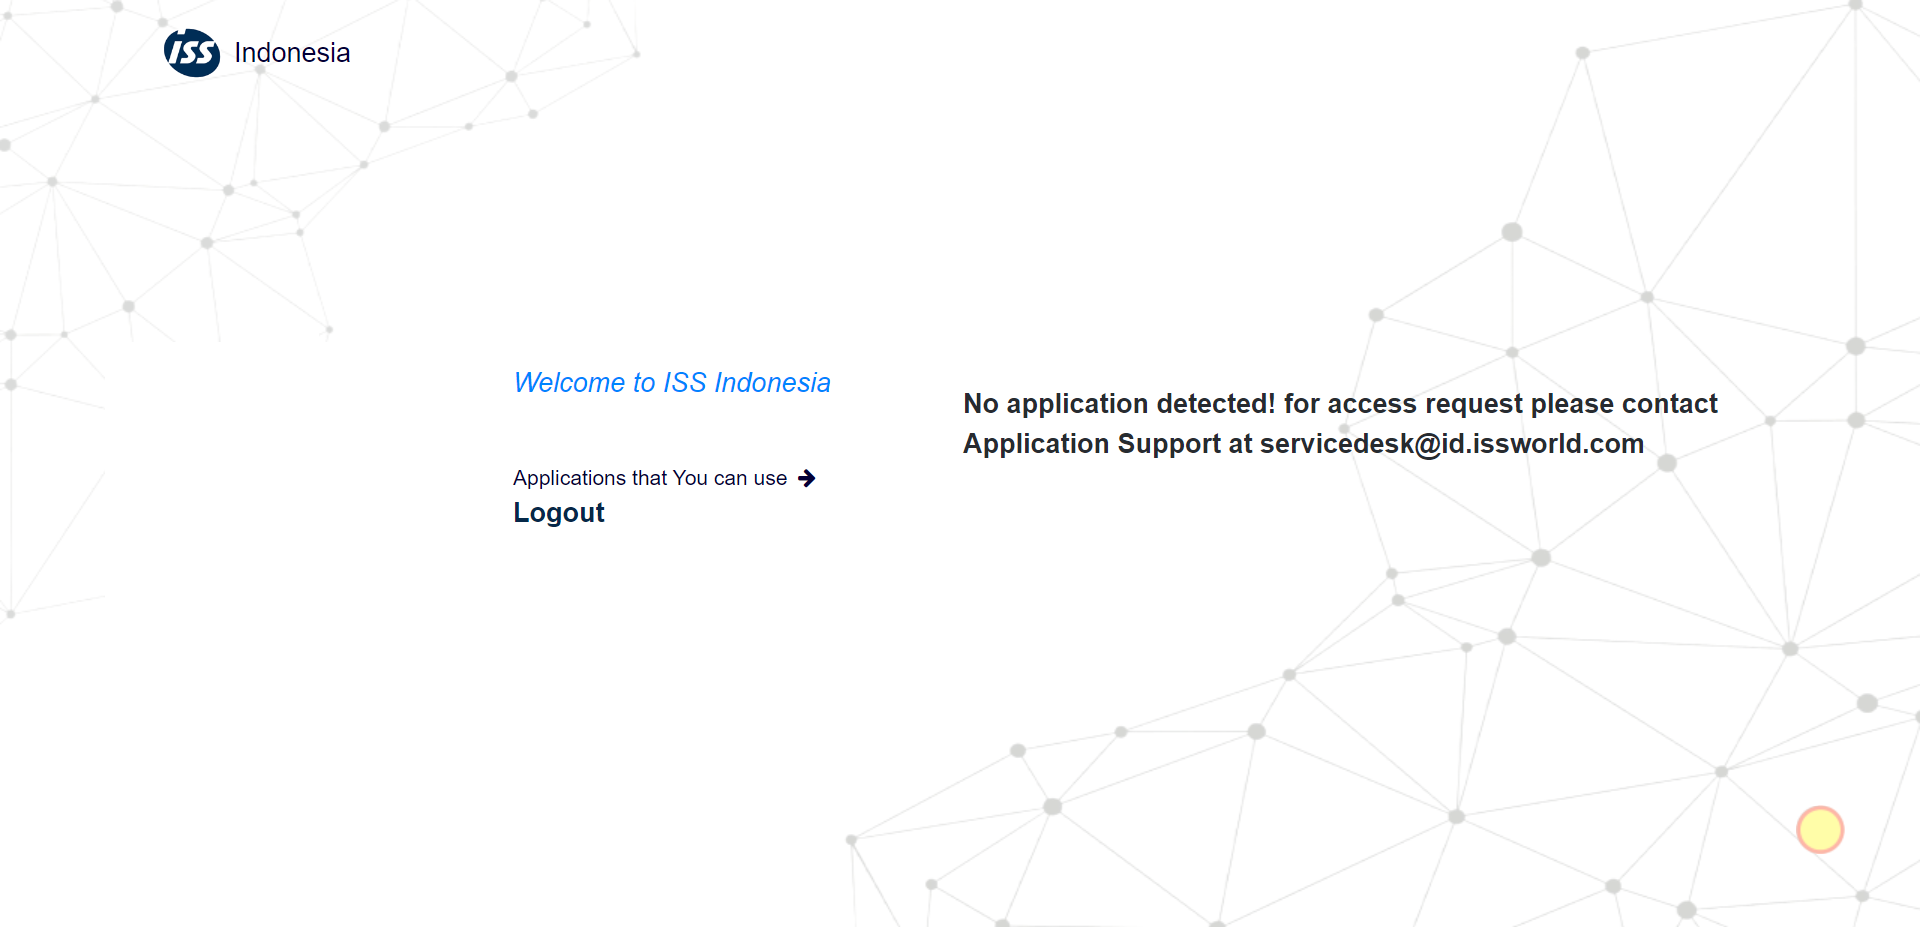Click the ISS logo in header
This screenshot has height=927, width=1920.
pyautogui.click(x=192, y=53)
